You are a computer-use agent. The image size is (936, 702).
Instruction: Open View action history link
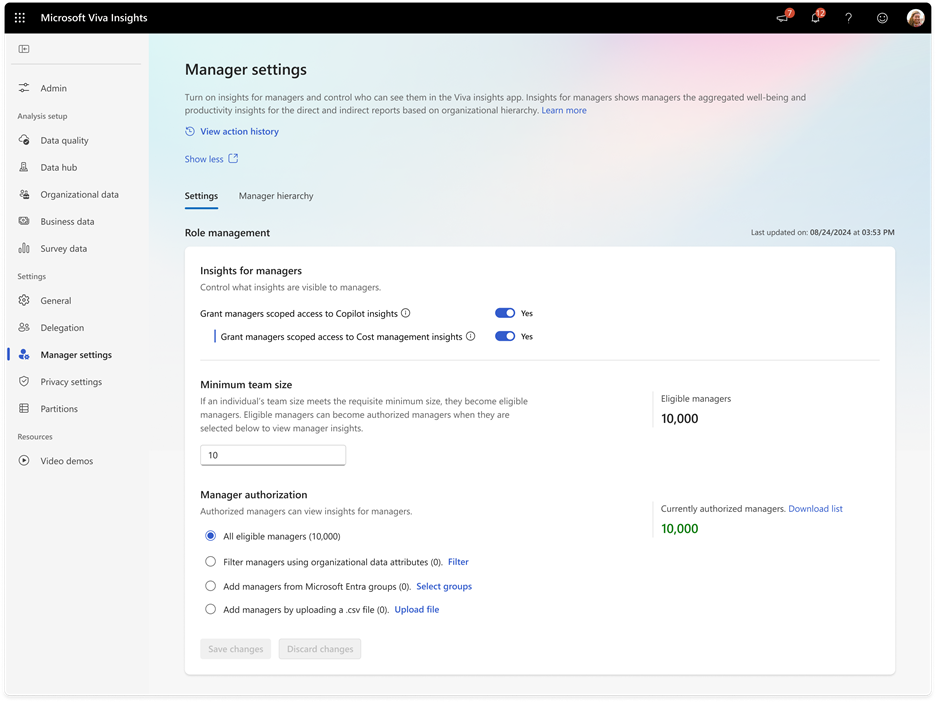click(239, 131)
